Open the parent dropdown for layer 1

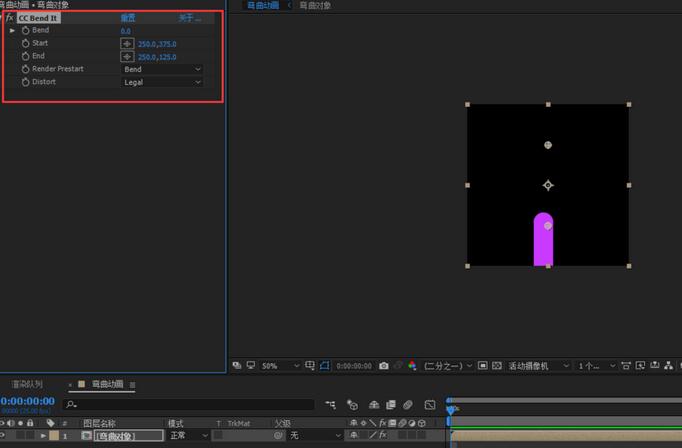point(315,435)
